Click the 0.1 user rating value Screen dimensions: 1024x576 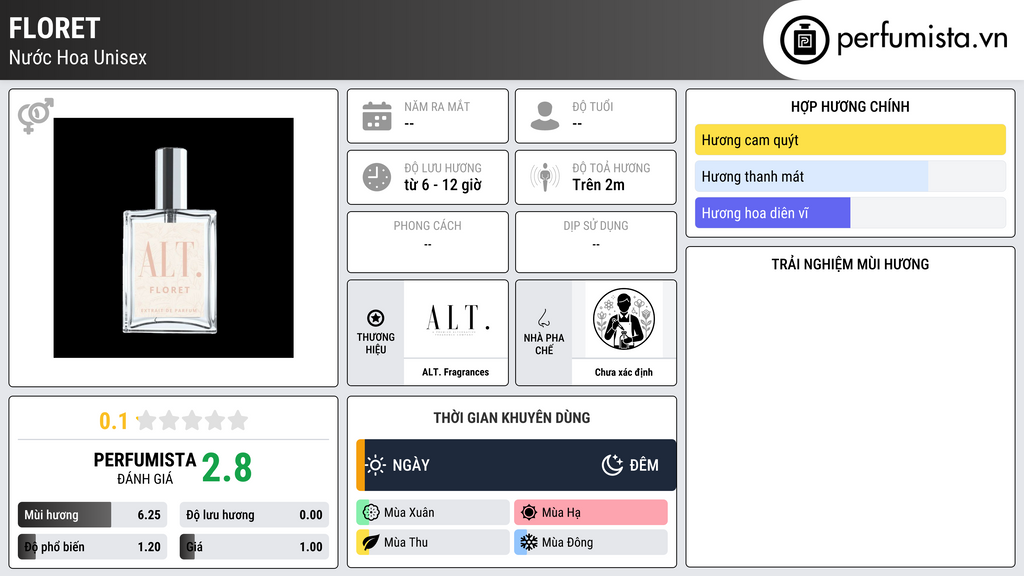coord(113,421)
